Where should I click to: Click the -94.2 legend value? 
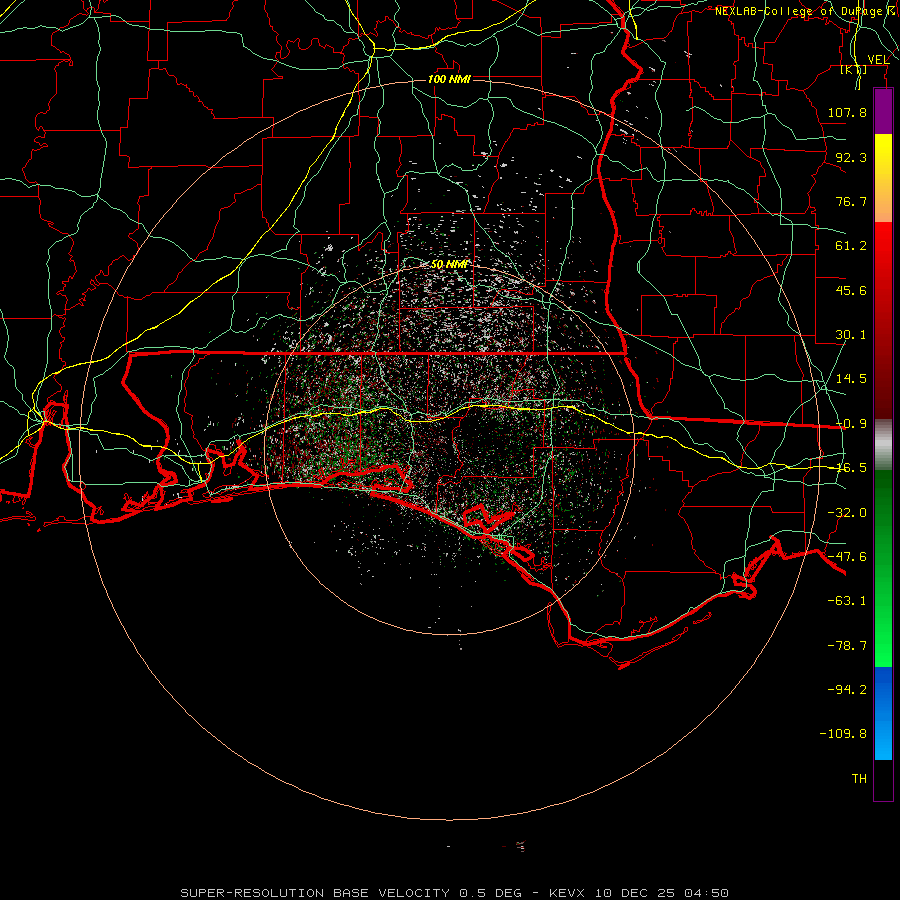pos(847,690)
